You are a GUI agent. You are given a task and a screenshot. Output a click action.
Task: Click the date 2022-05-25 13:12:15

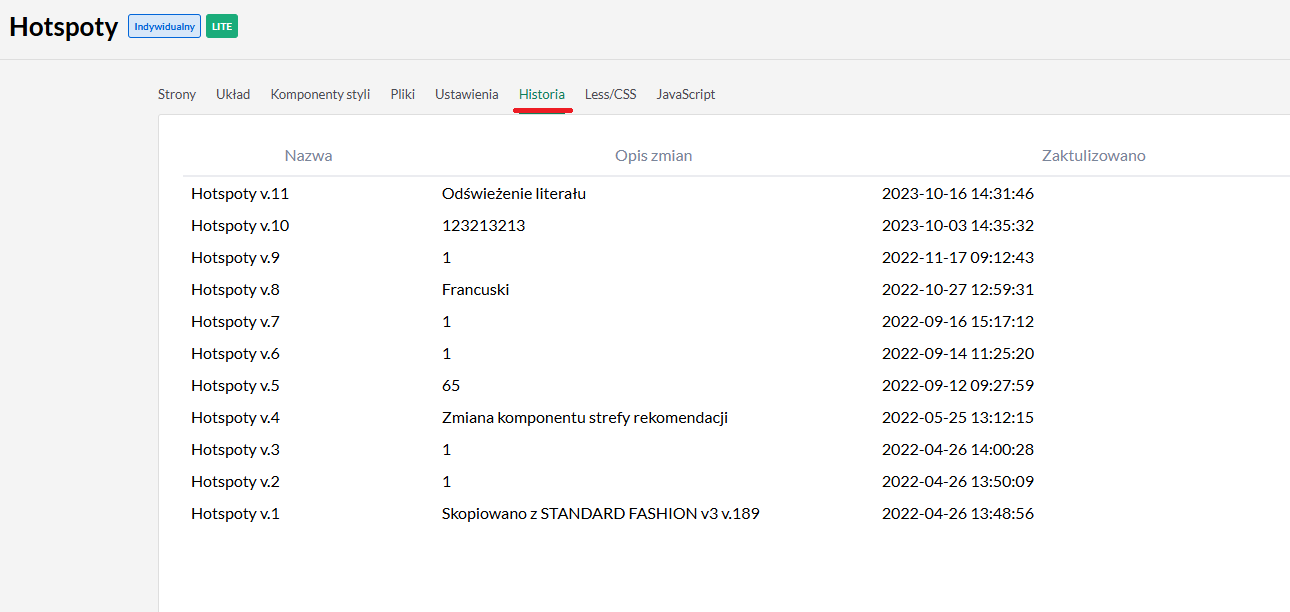click(x=958, y=418)
